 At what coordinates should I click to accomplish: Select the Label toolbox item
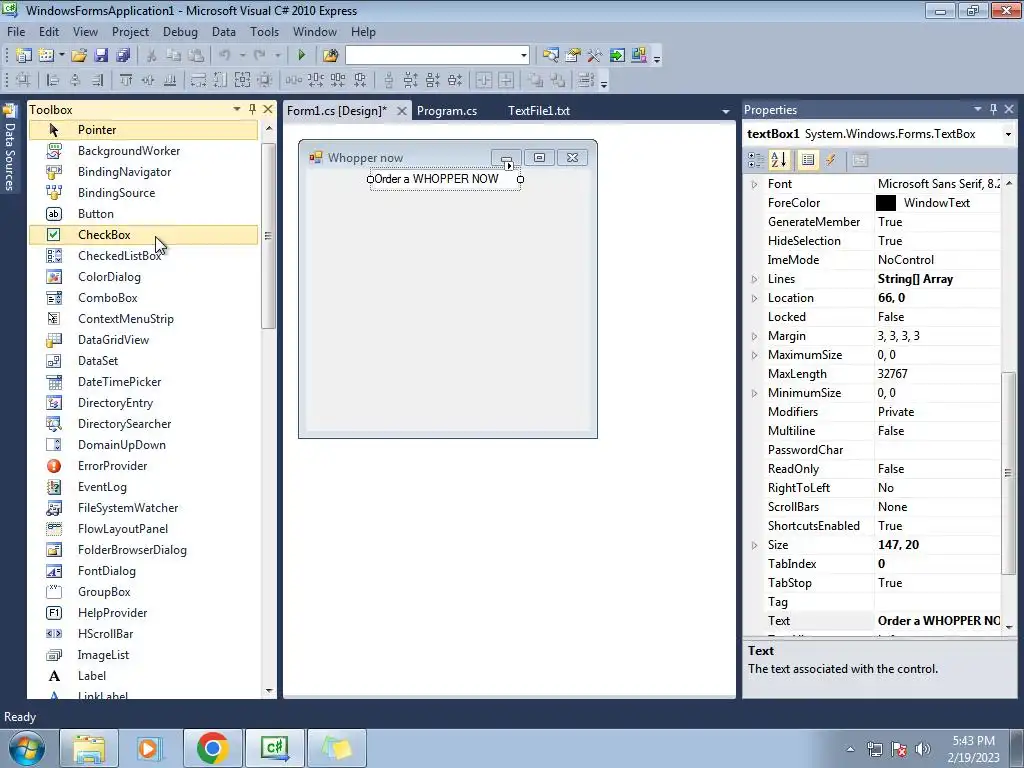coord(144,676)
